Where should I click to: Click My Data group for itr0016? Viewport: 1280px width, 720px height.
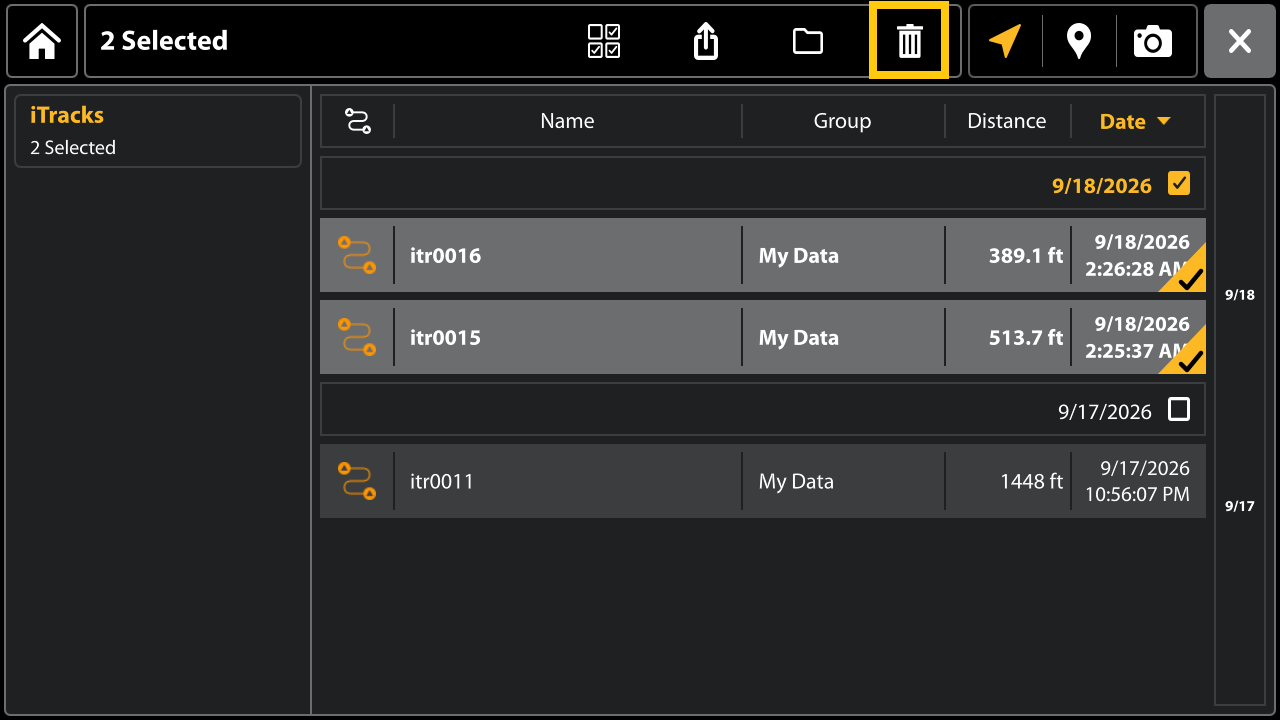(798, 255)
